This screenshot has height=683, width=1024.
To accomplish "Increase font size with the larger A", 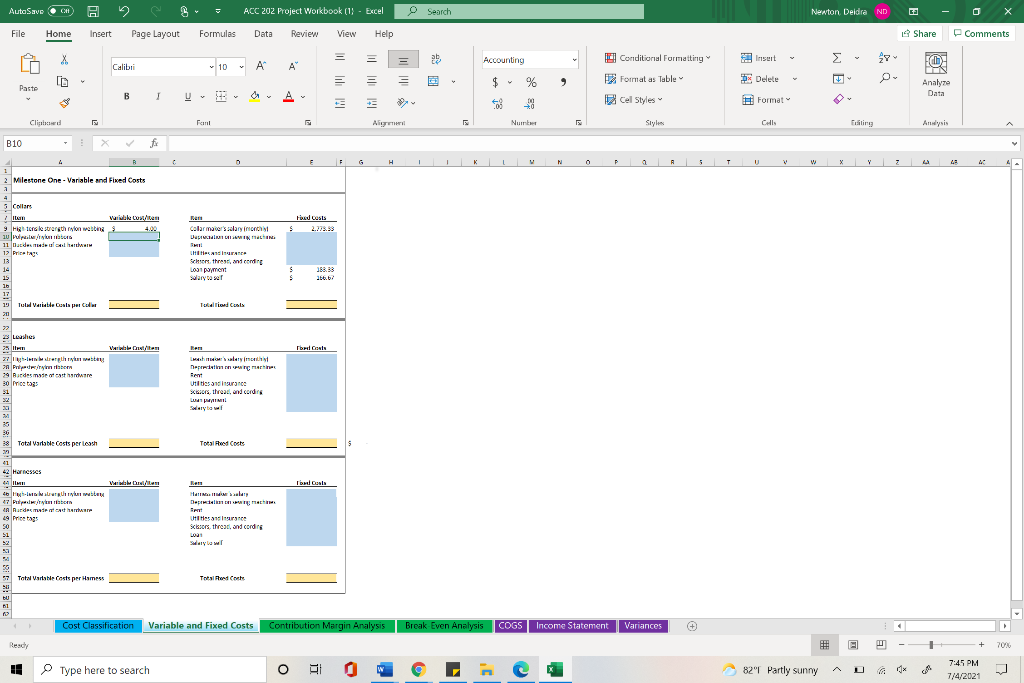I will point(261,66).
